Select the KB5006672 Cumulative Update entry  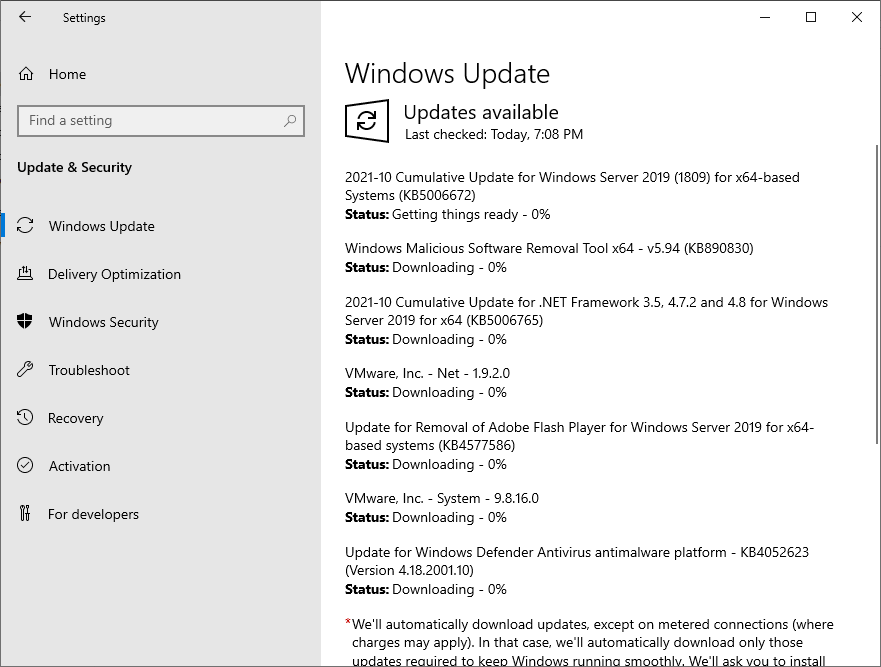click(x=572, y=186)
